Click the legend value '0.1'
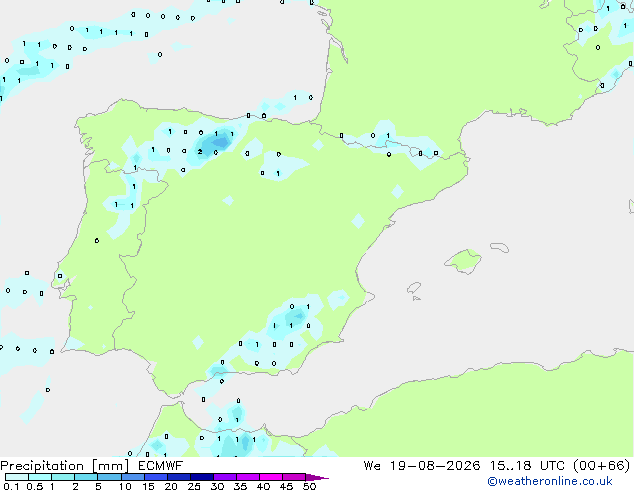Image resolution: width=634 pixels, height=490 pixels. click(x=11, y=486)
